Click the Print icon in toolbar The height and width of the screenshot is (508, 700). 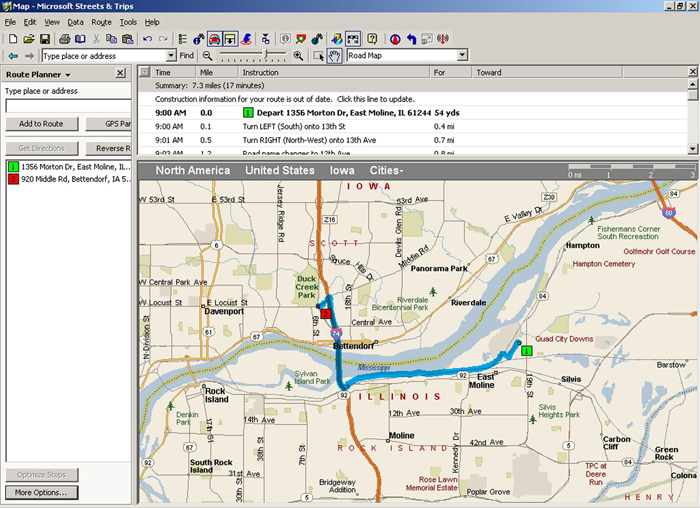(x=63, y=39)
